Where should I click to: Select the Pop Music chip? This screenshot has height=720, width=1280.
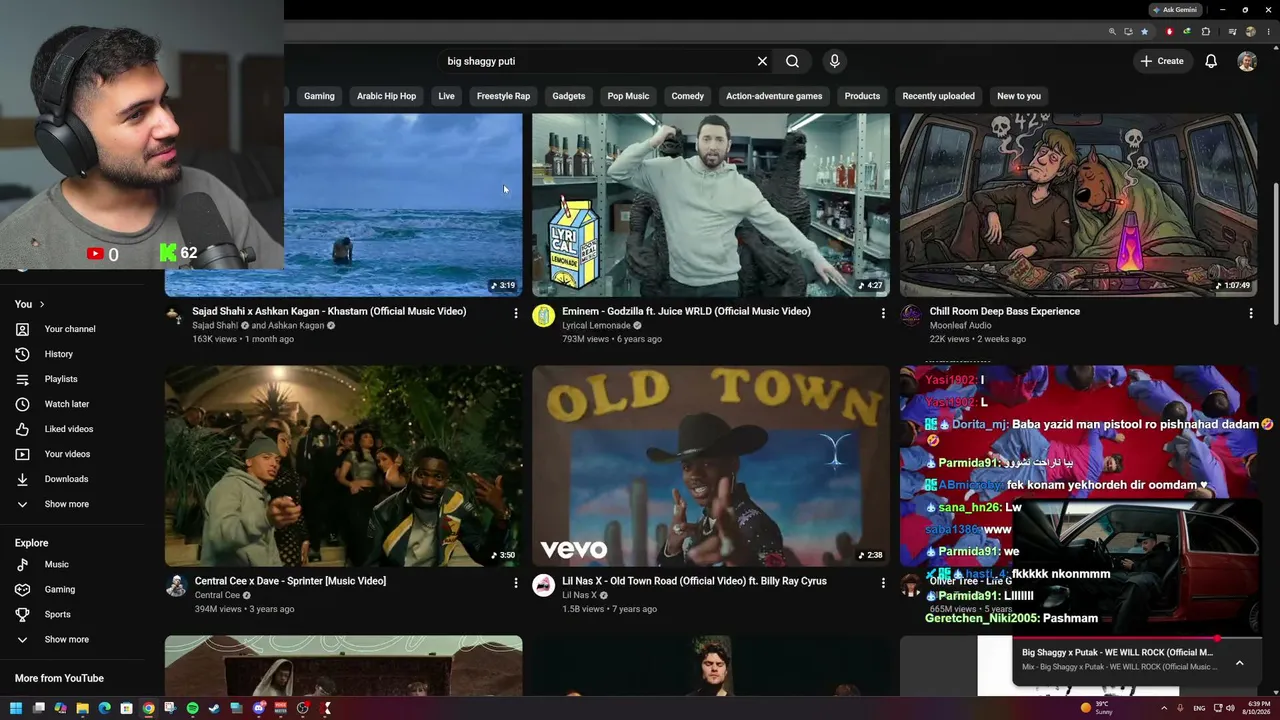click(x=628, y=96)
